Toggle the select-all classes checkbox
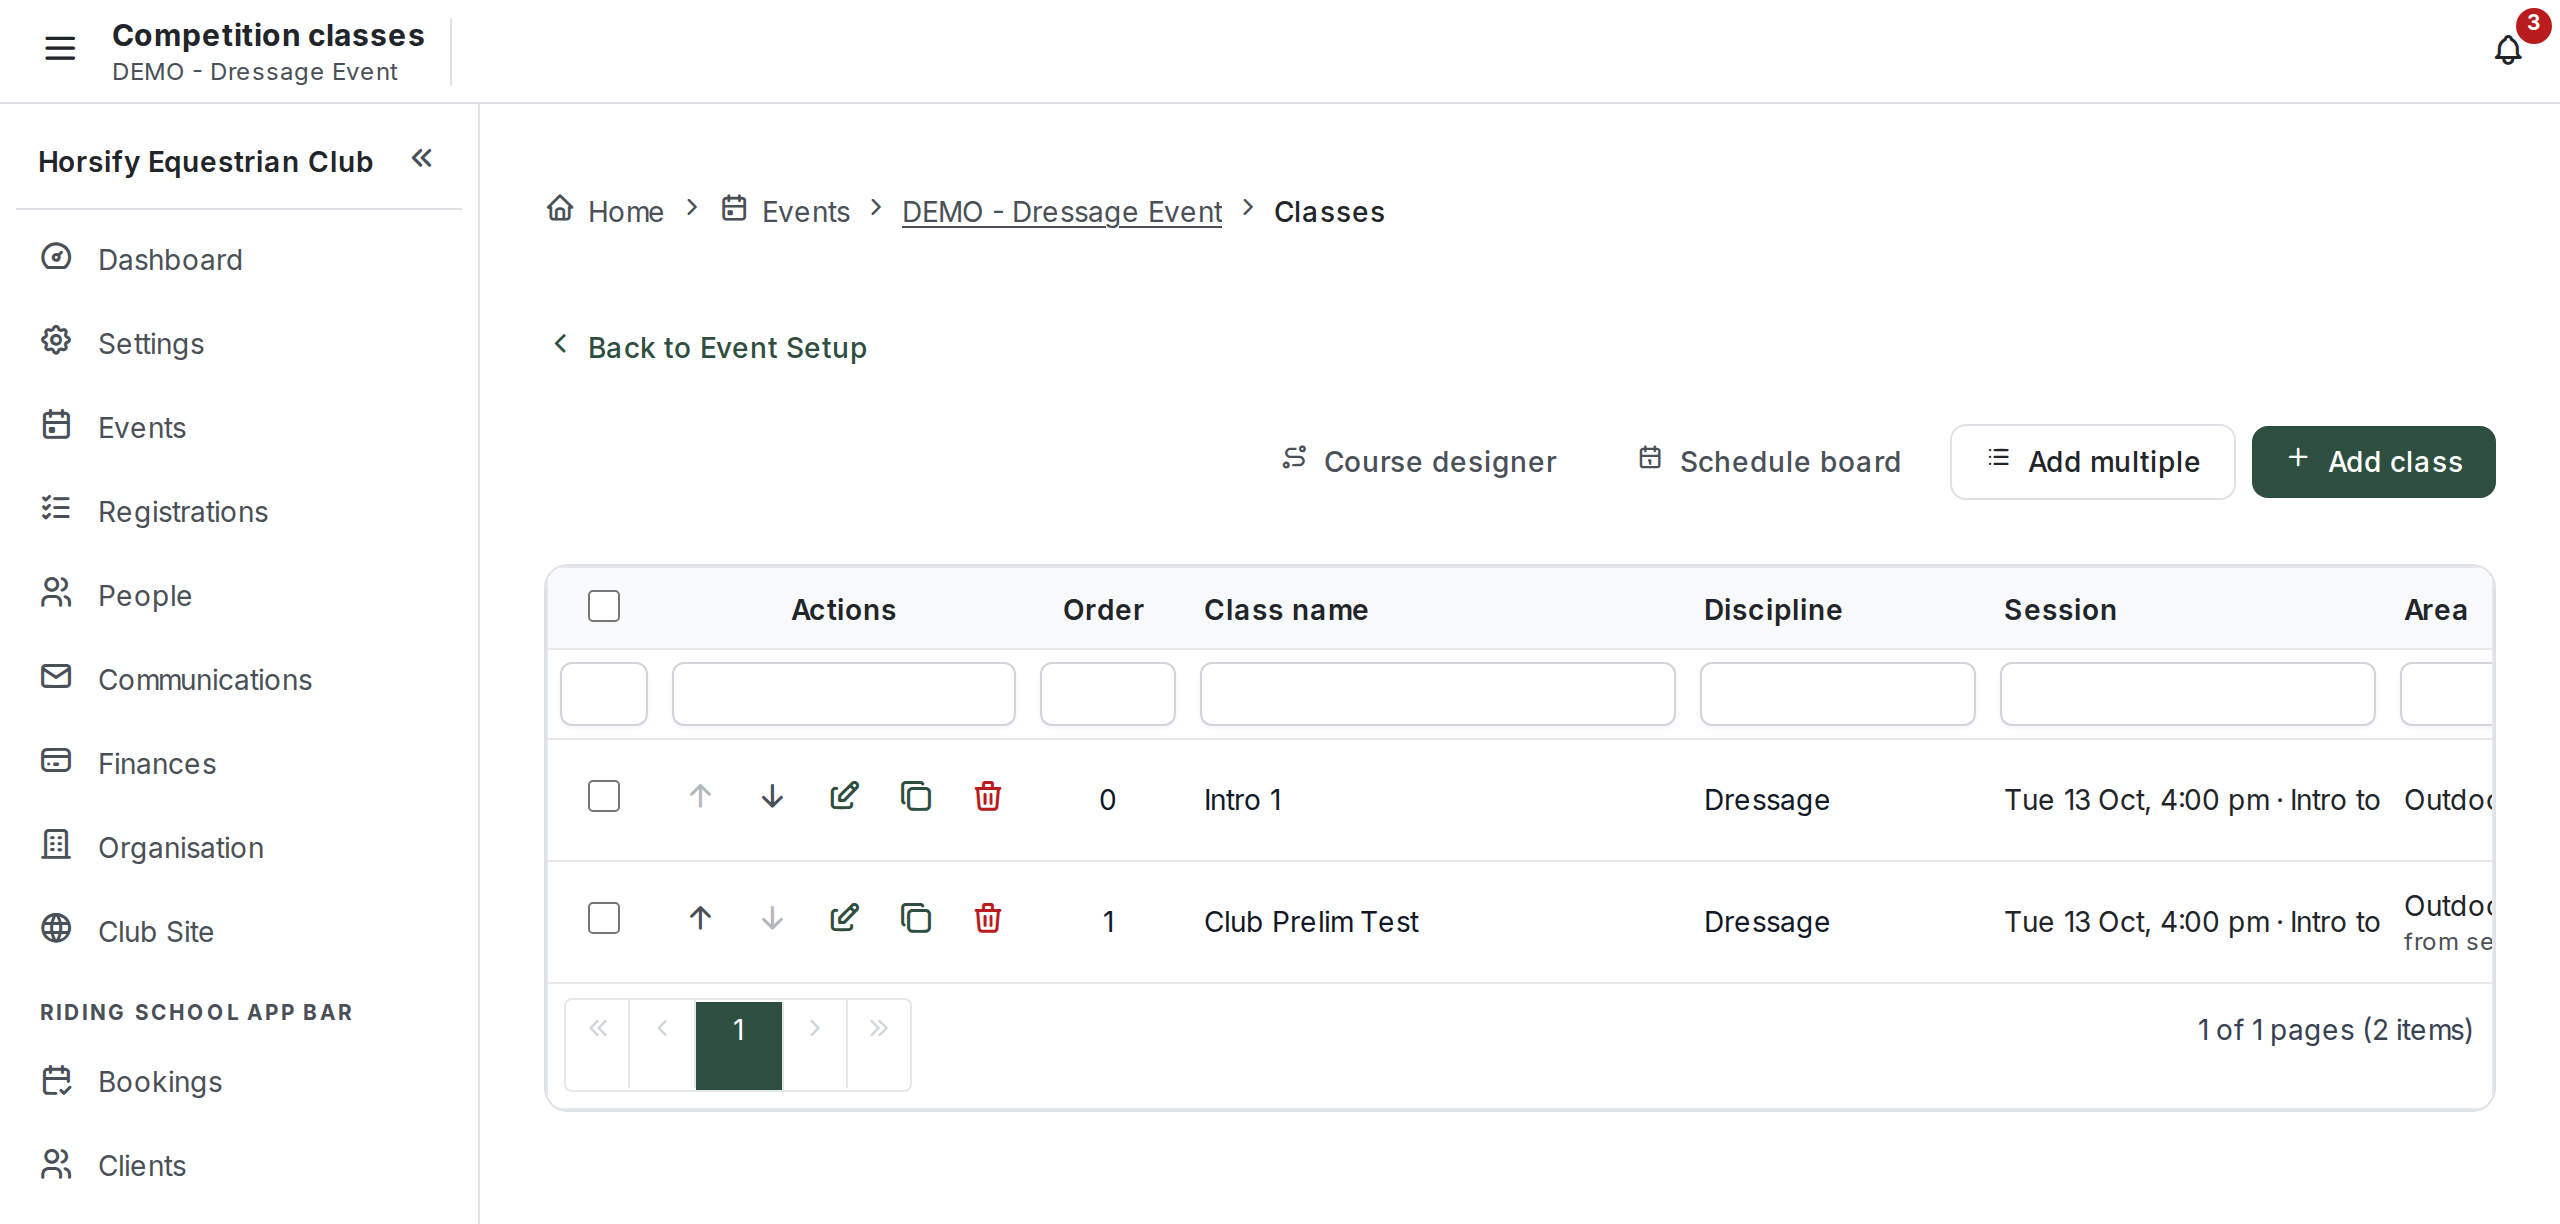The width and height of the screenshot is (2560, 1224). [x=604, y=606]
